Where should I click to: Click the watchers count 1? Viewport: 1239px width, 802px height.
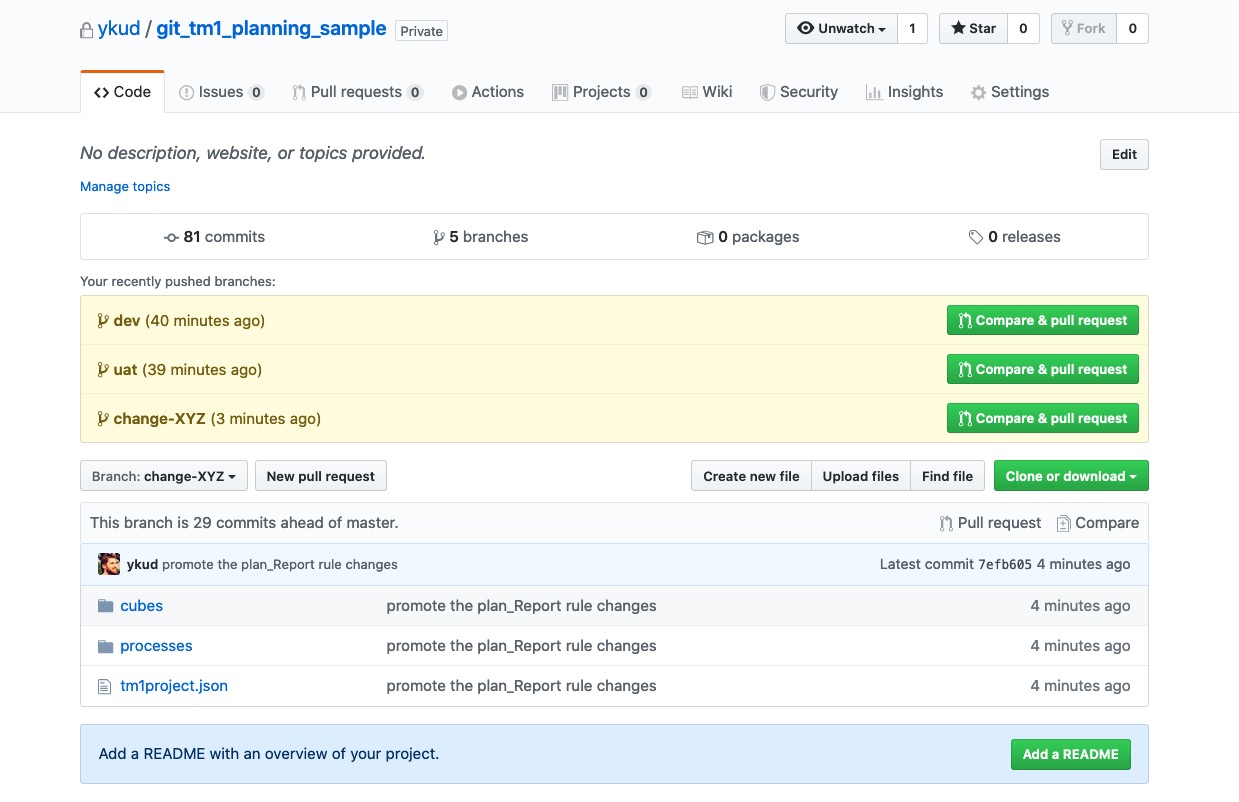[912, 29]
